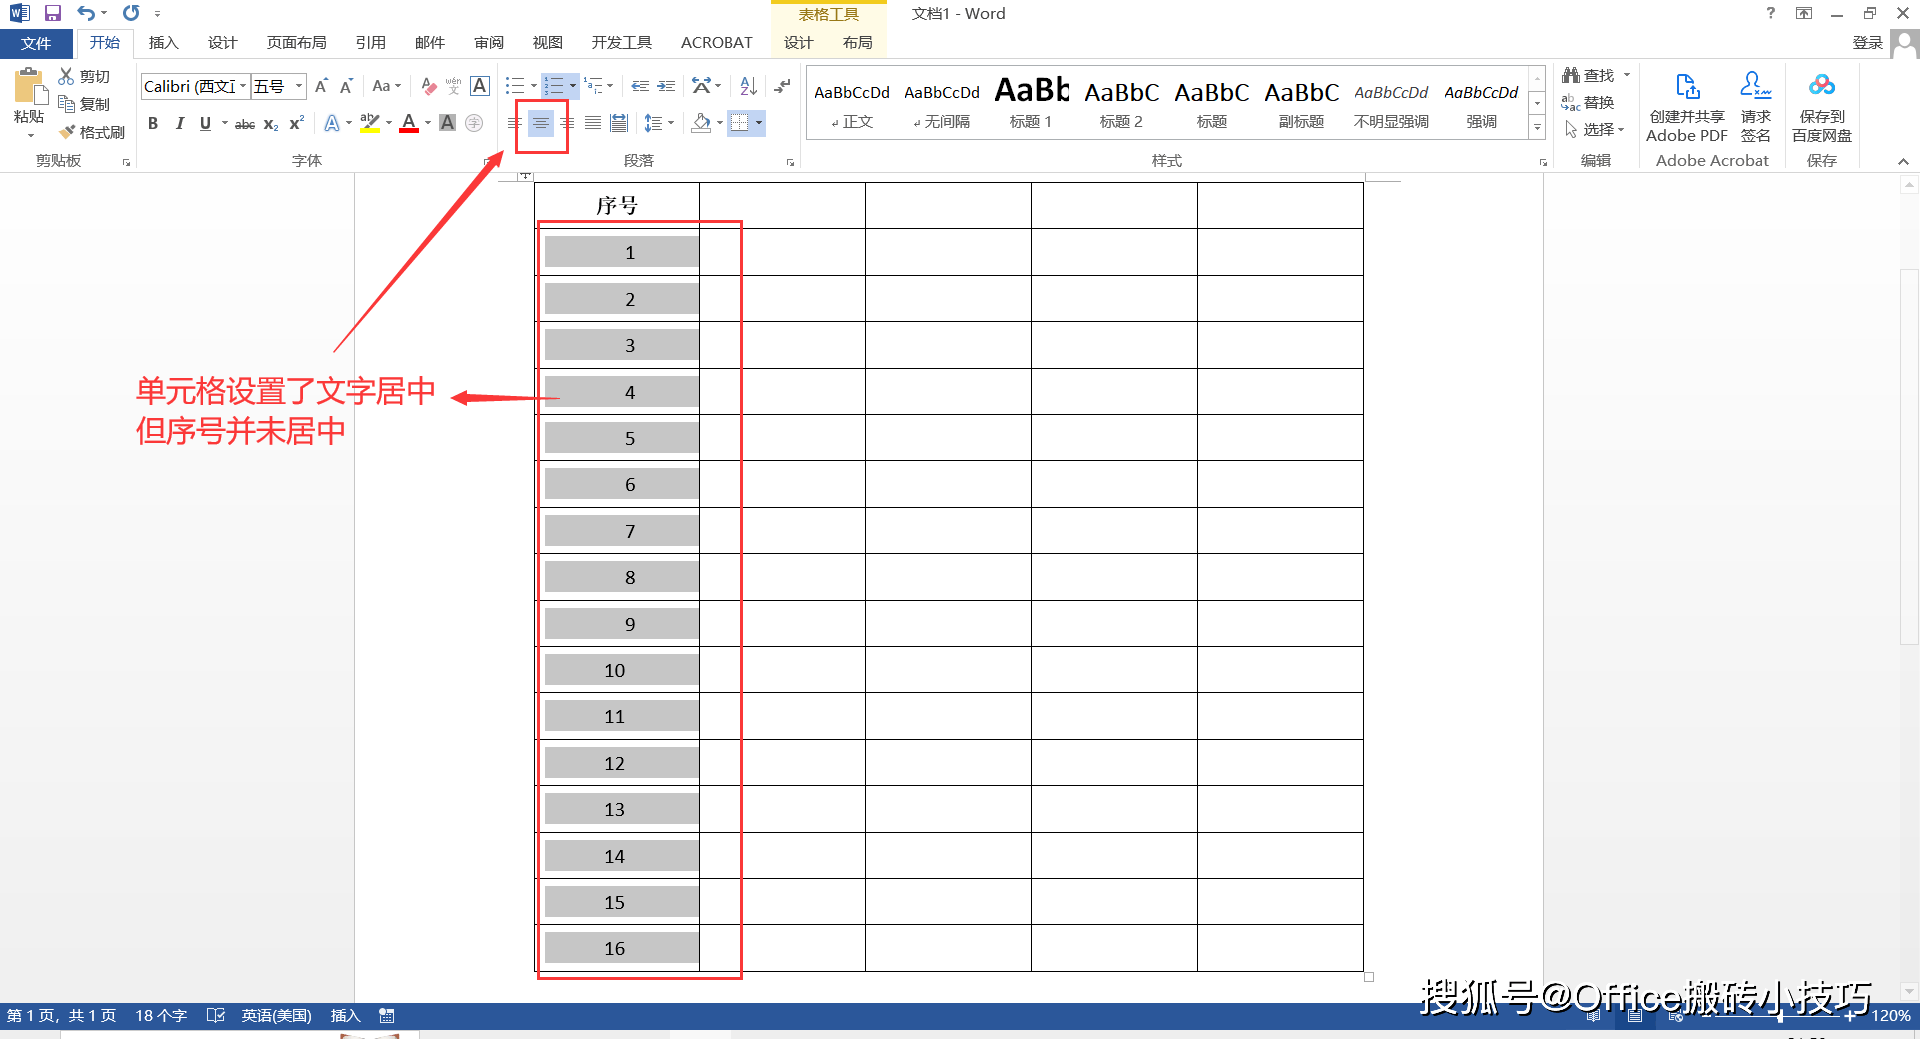This screenshot has width=1920, height=1039.
Task: Click the Shrink Font icon
Action: pos(346,86)
